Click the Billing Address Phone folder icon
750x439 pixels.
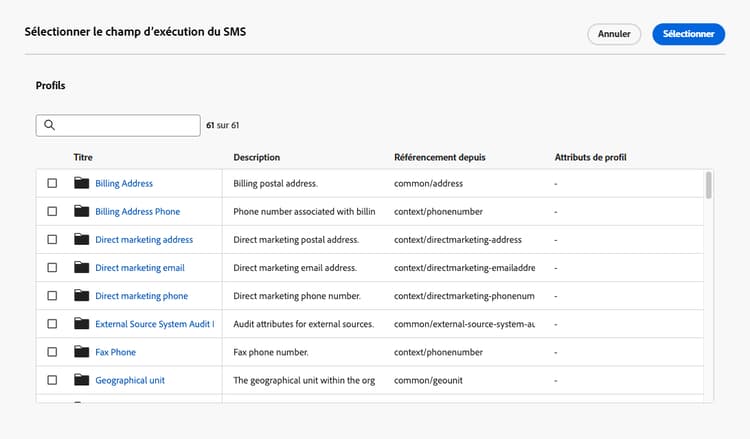pyautogui.click(x=81, y=211)
